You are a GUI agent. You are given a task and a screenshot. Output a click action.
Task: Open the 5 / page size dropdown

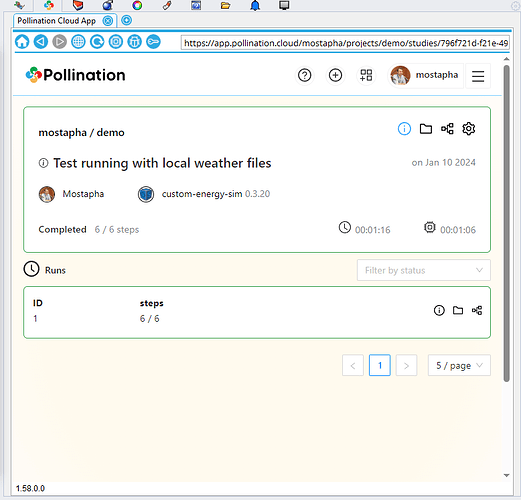coord(459,365)
